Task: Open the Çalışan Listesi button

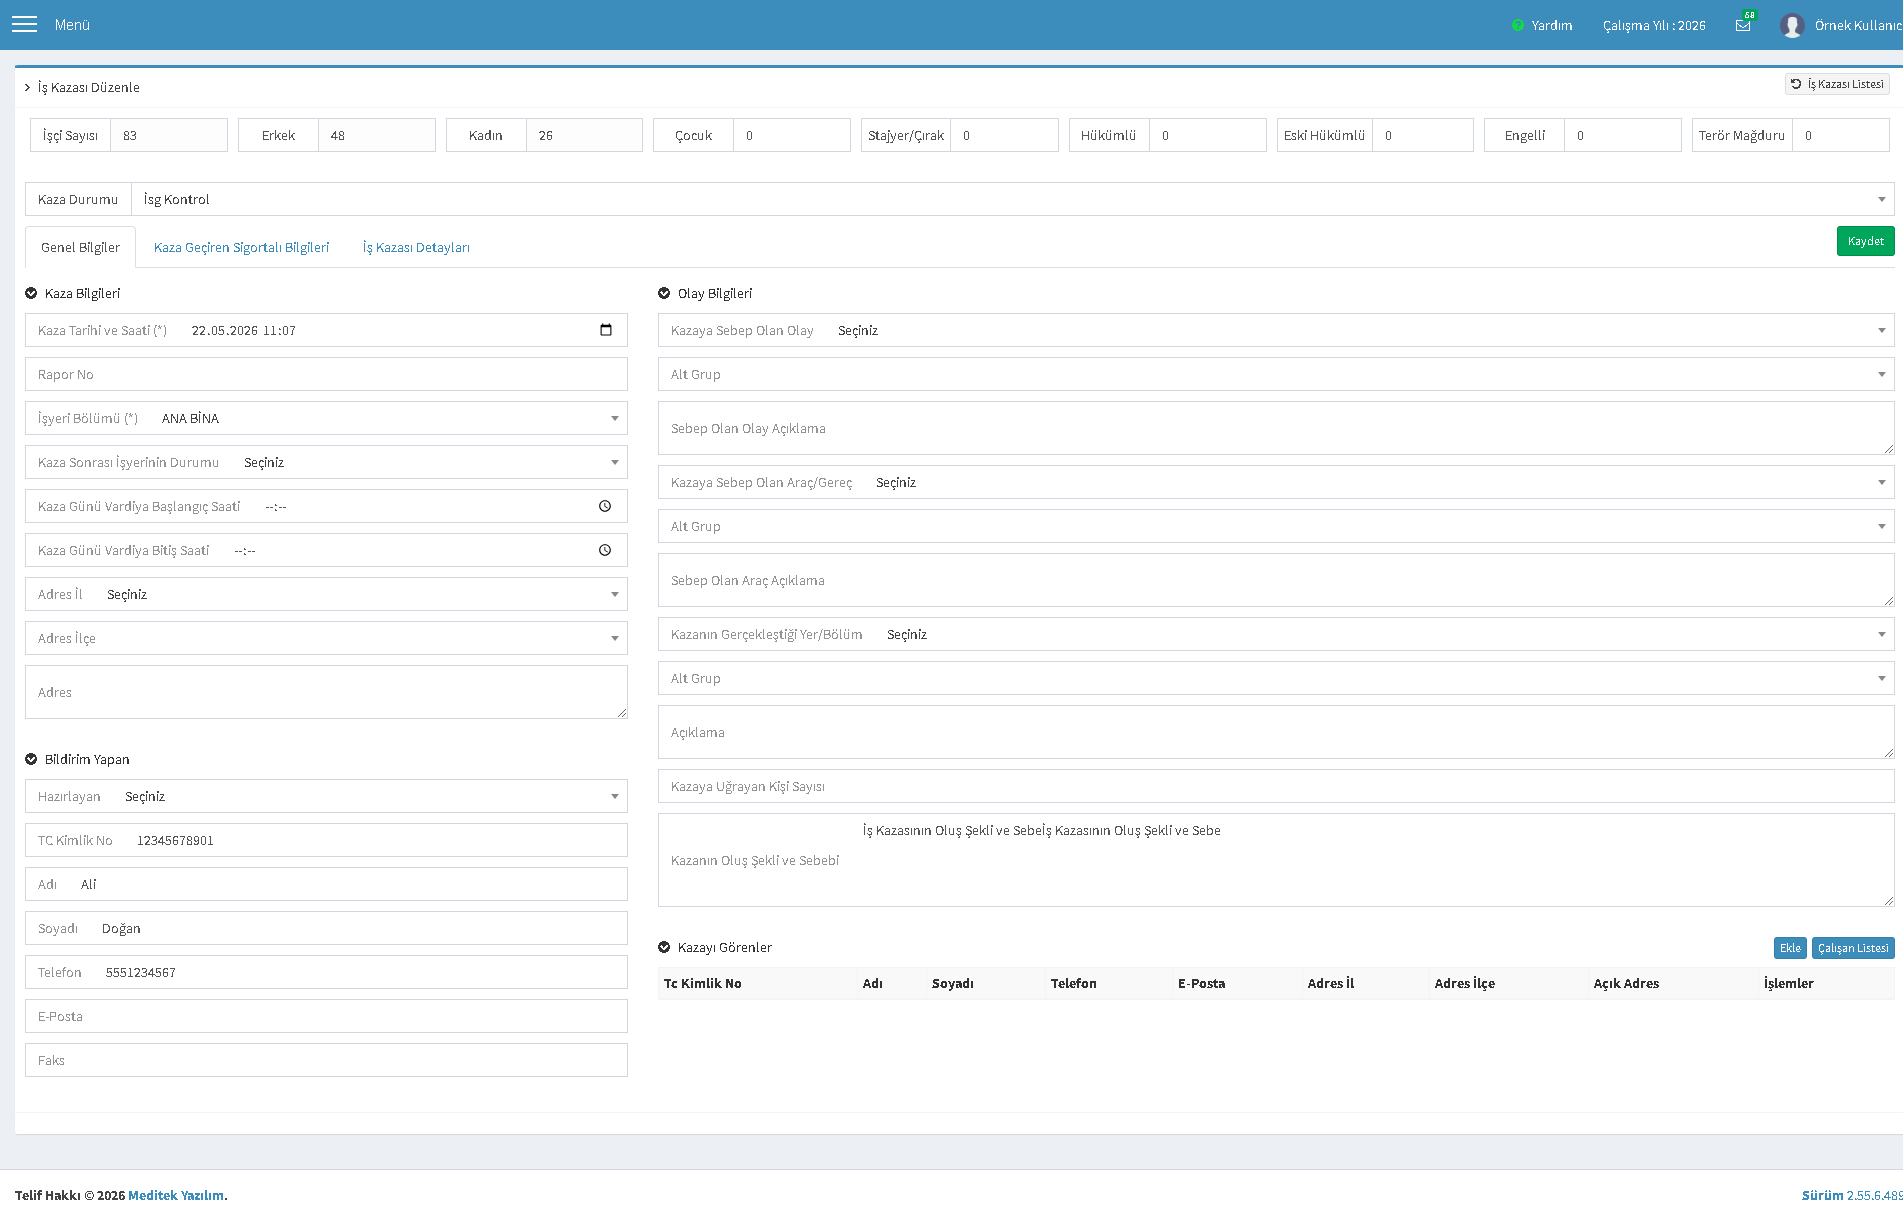Action: (x=1853, y=948)
